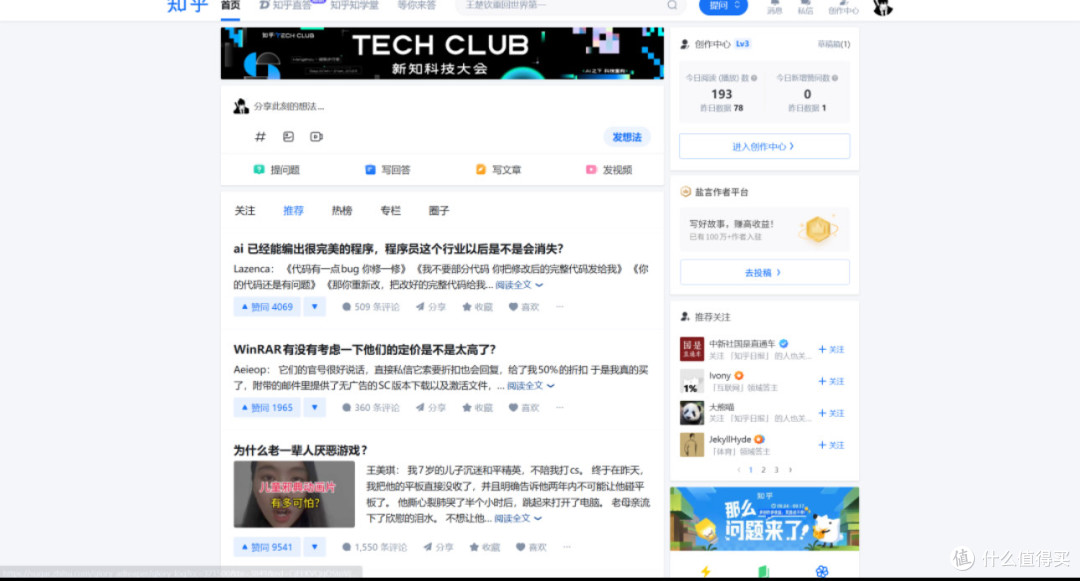Follow 中新社国是直通车 with + 关注
The image size is (1080, 581).
tap(831, 350)
